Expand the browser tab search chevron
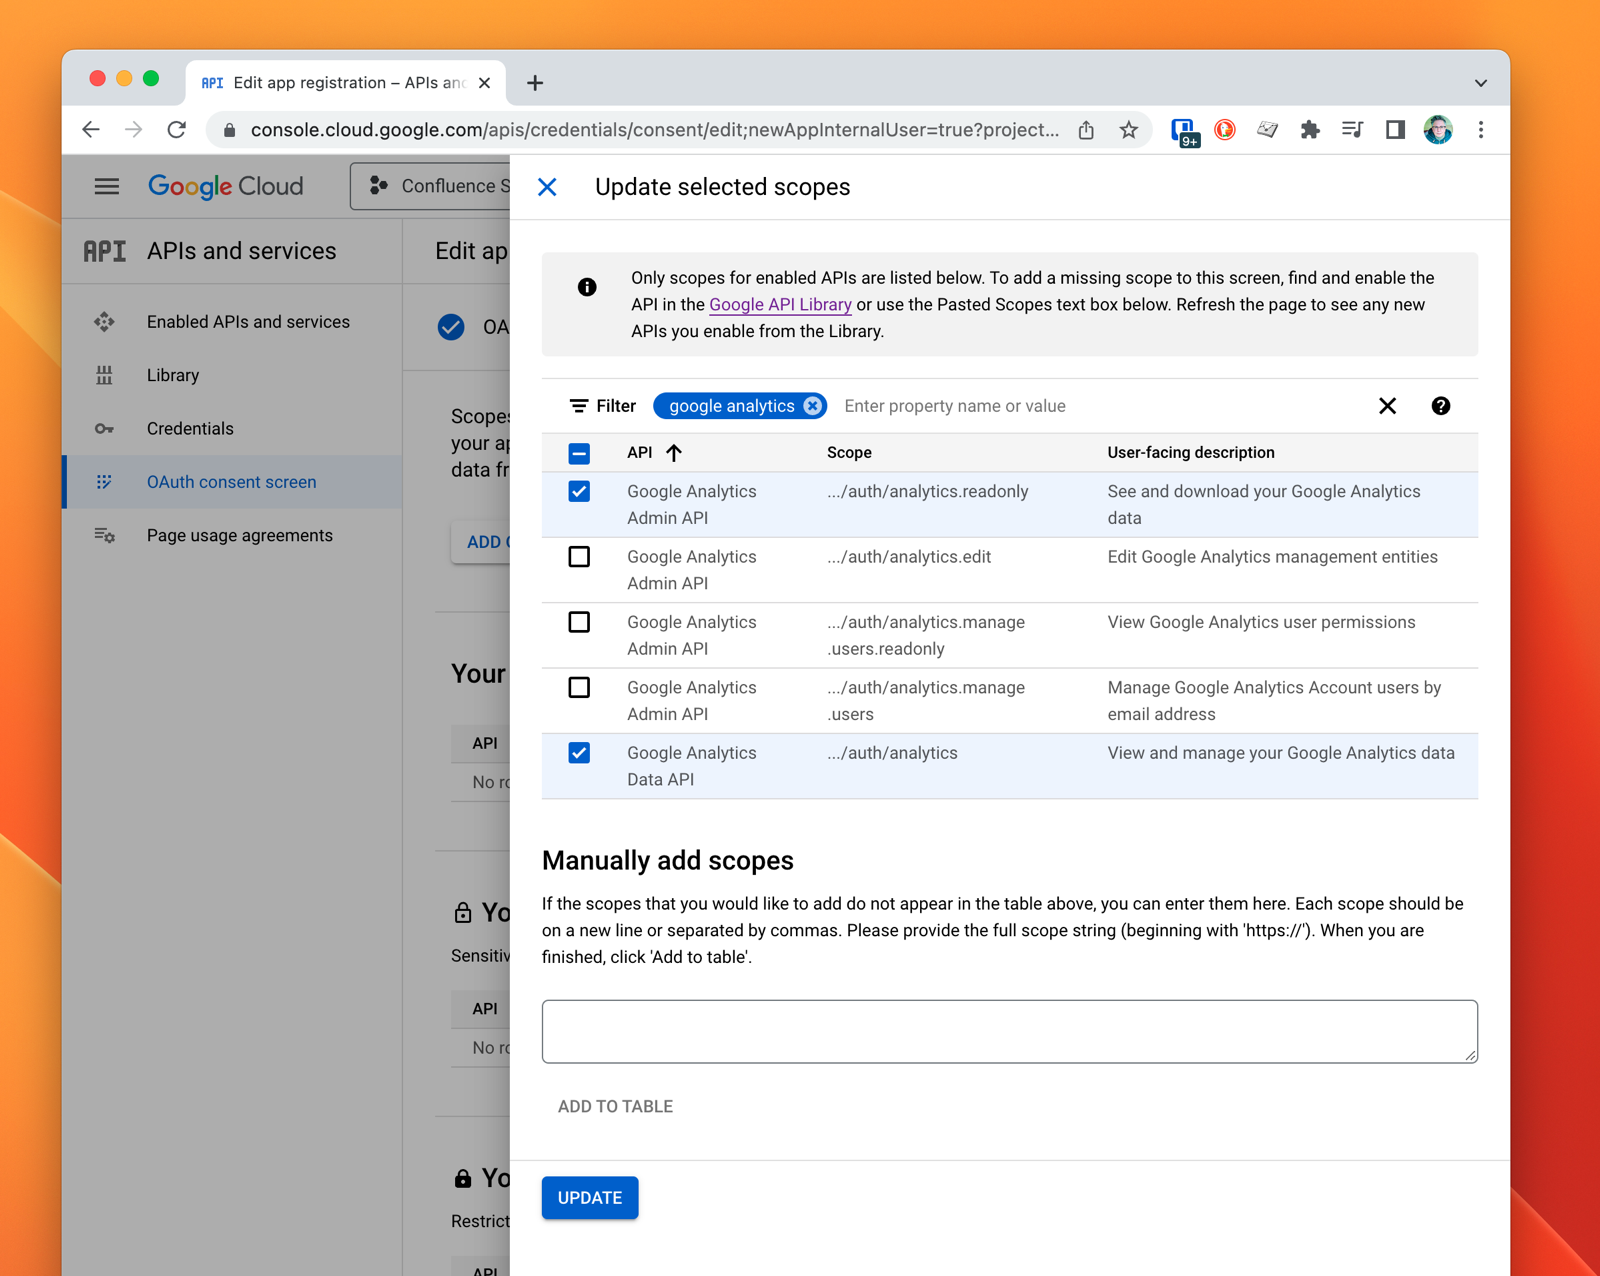 coord(1480,83)
